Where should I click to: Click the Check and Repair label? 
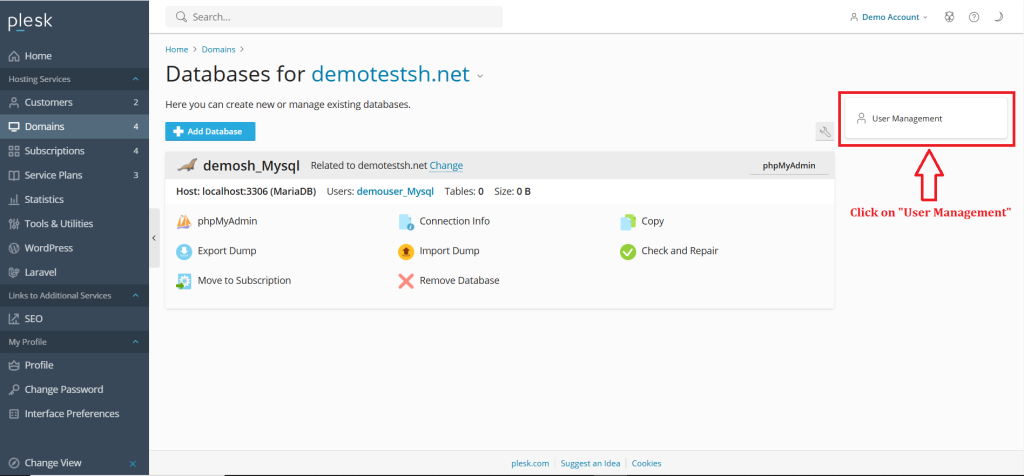(x=680, y=251)
